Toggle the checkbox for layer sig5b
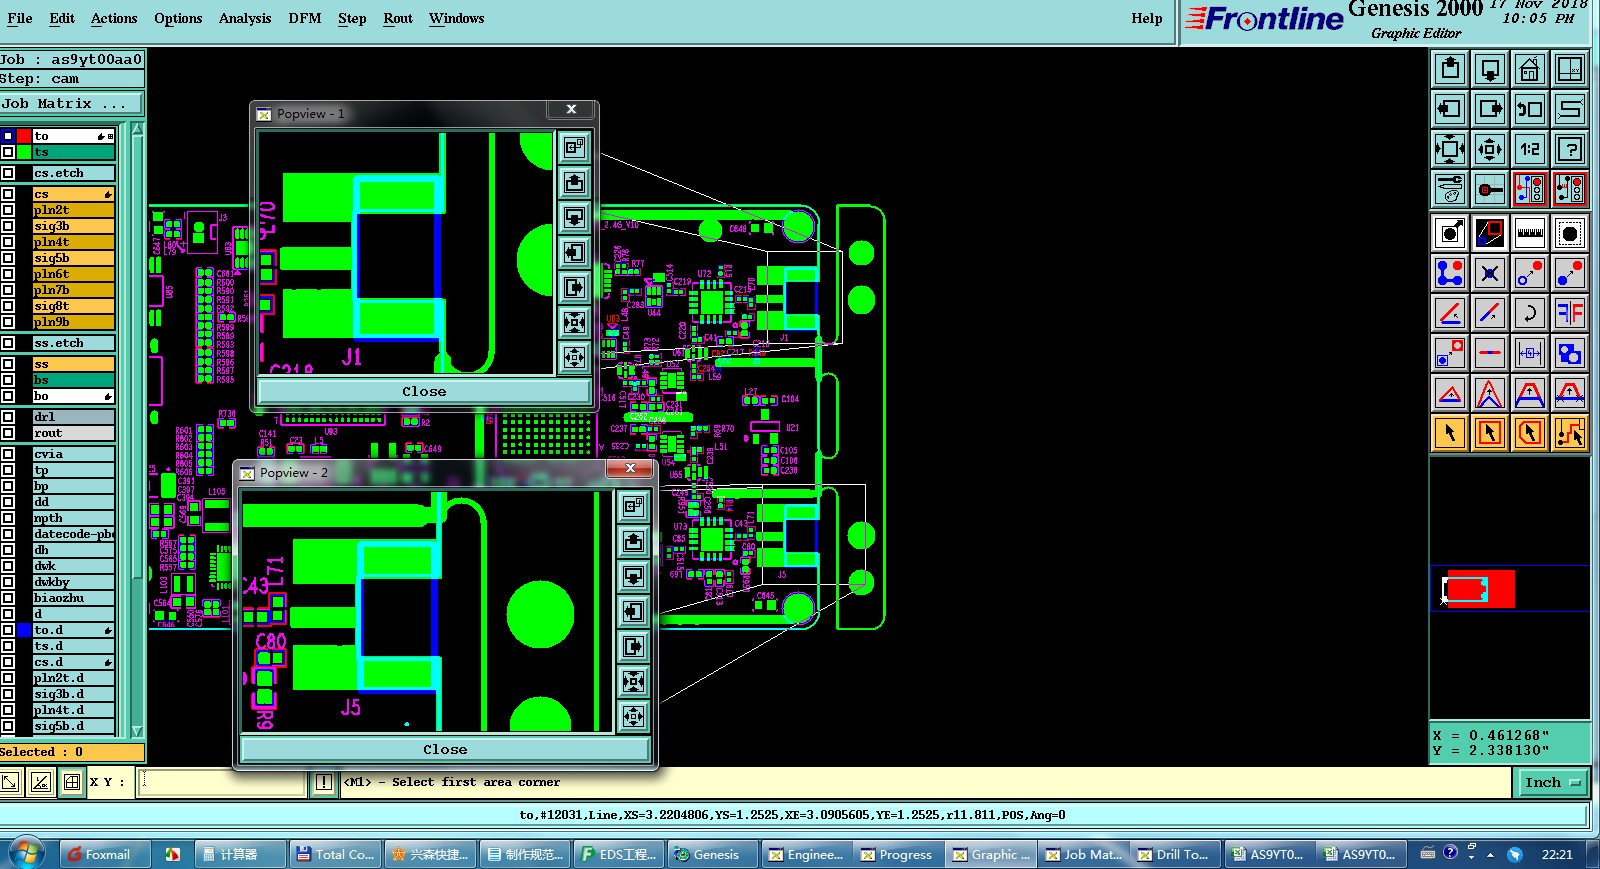The image size is (1600, 869). pos(8,258)
